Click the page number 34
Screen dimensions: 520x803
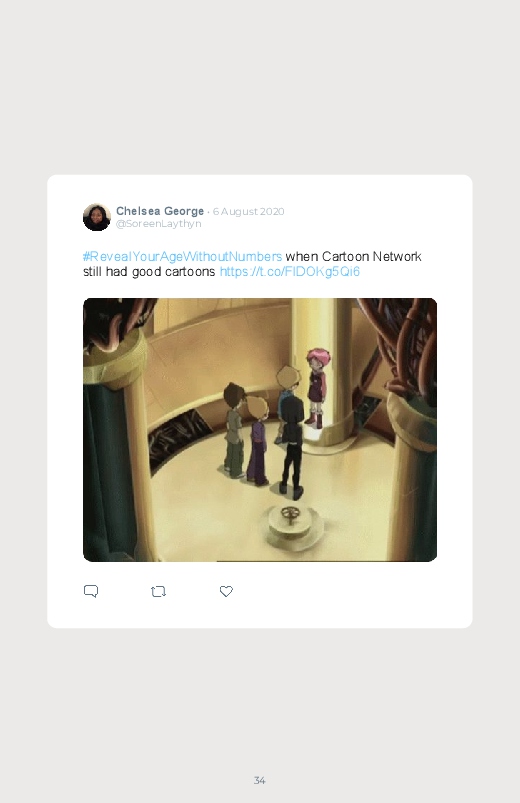click(x=259, y=780)
